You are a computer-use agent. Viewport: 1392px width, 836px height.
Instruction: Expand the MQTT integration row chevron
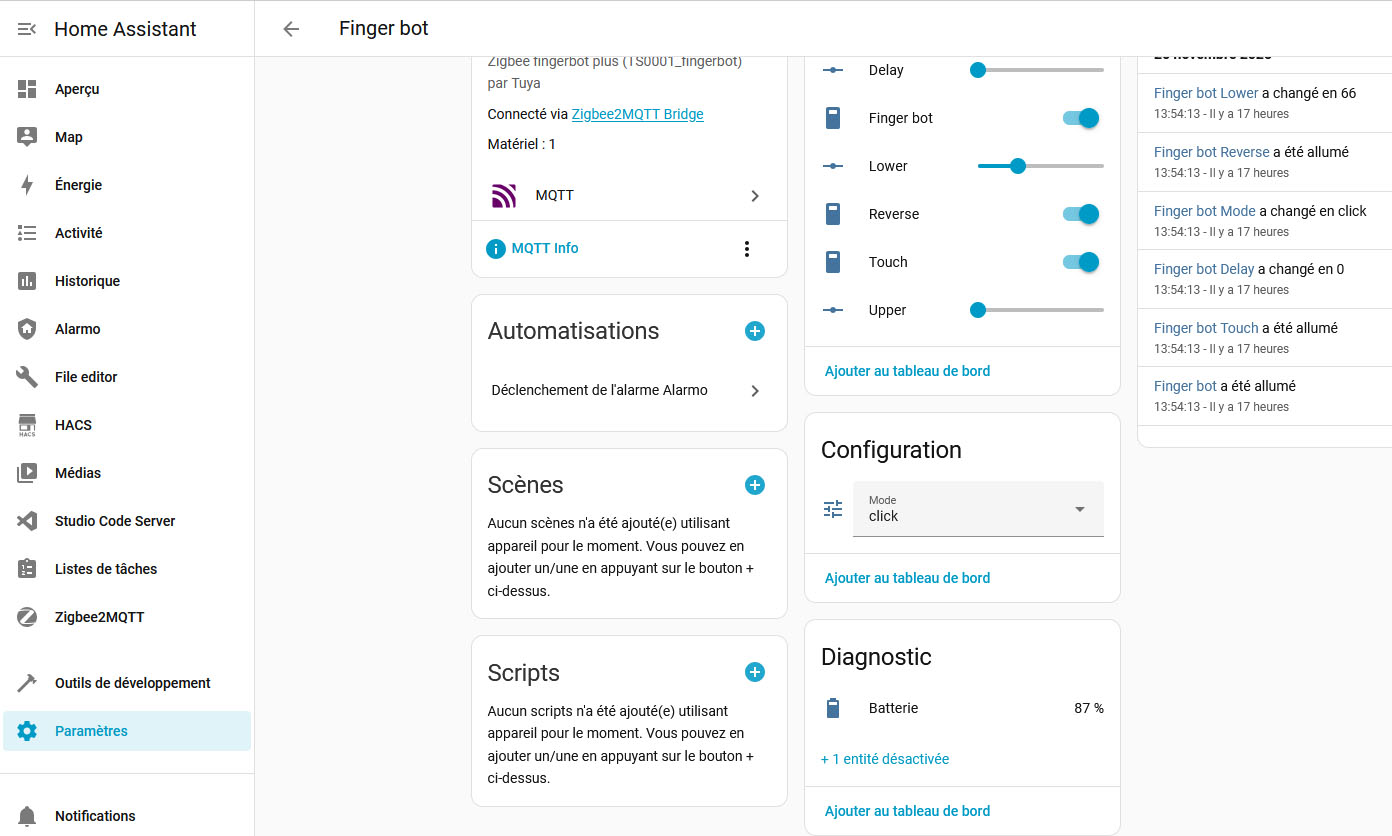pos(755,196)
